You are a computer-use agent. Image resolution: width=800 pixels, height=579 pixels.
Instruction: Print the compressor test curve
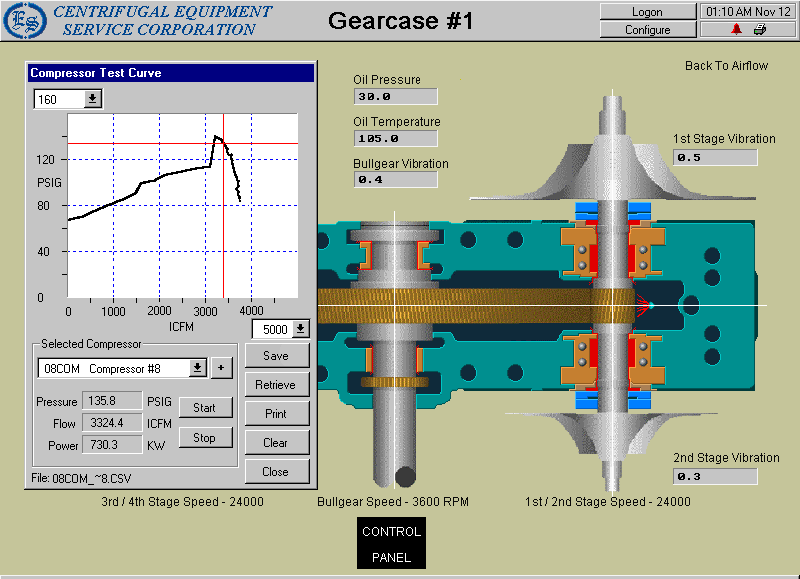click(276, 414)
